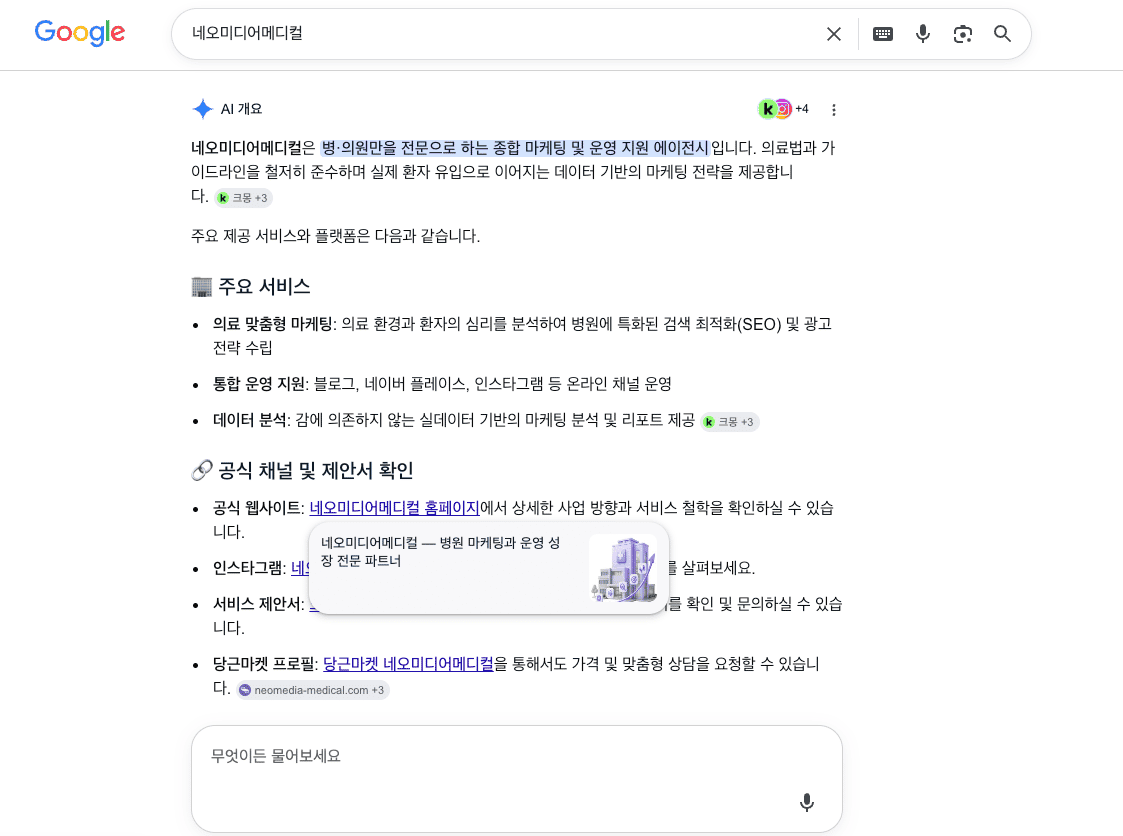Open the source icons group labeled +4

coord(784,109)
